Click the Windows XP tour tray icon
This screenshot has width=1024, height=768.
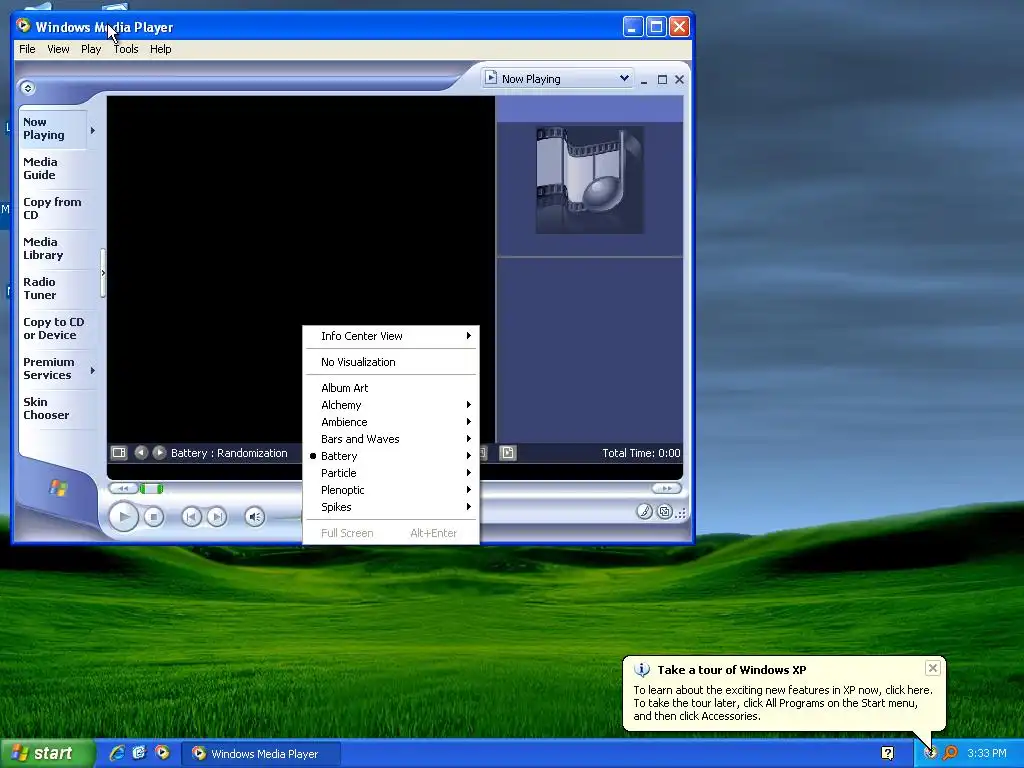coord(931,753)
